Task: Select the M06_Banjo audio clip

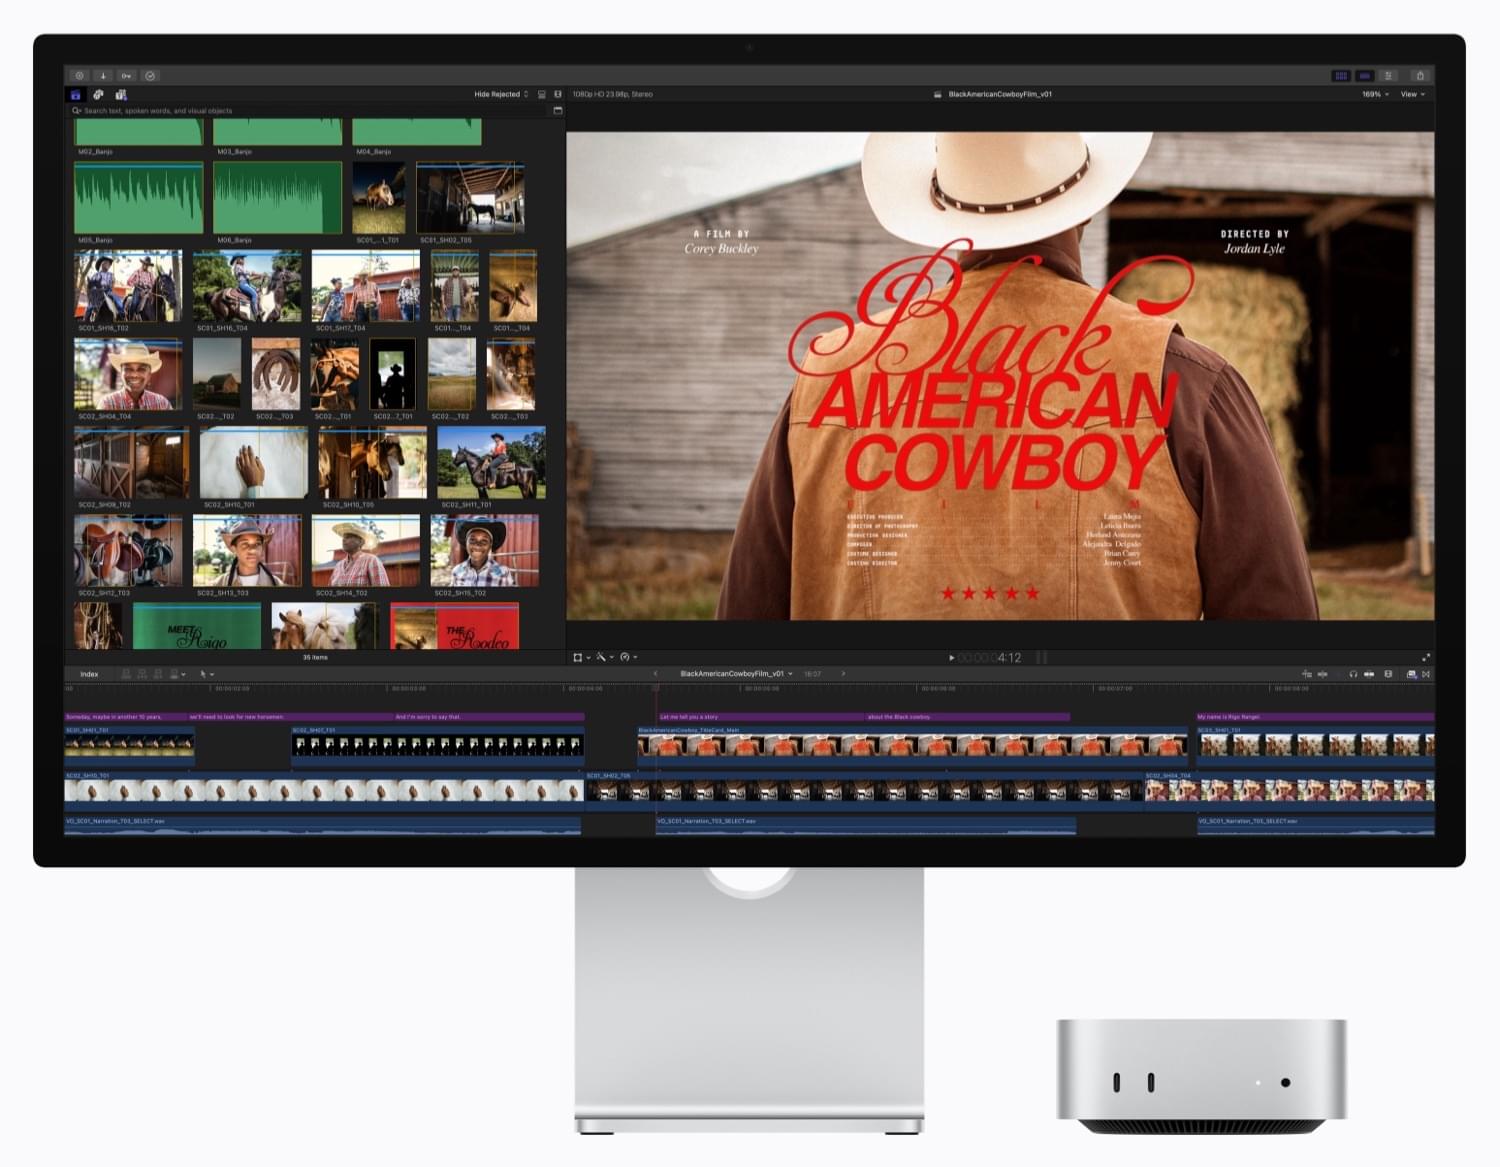Action: 277,199
